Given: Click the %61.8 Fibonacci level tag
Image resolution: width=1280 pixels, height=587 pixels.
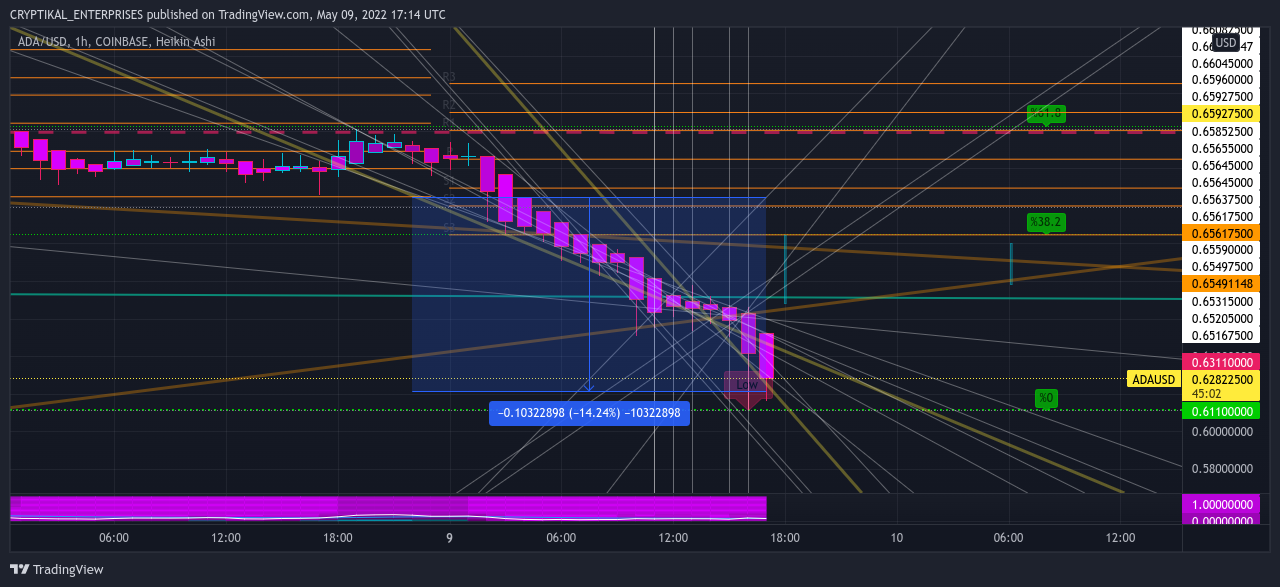Looking at the screenshot, I should (1045, 113).
